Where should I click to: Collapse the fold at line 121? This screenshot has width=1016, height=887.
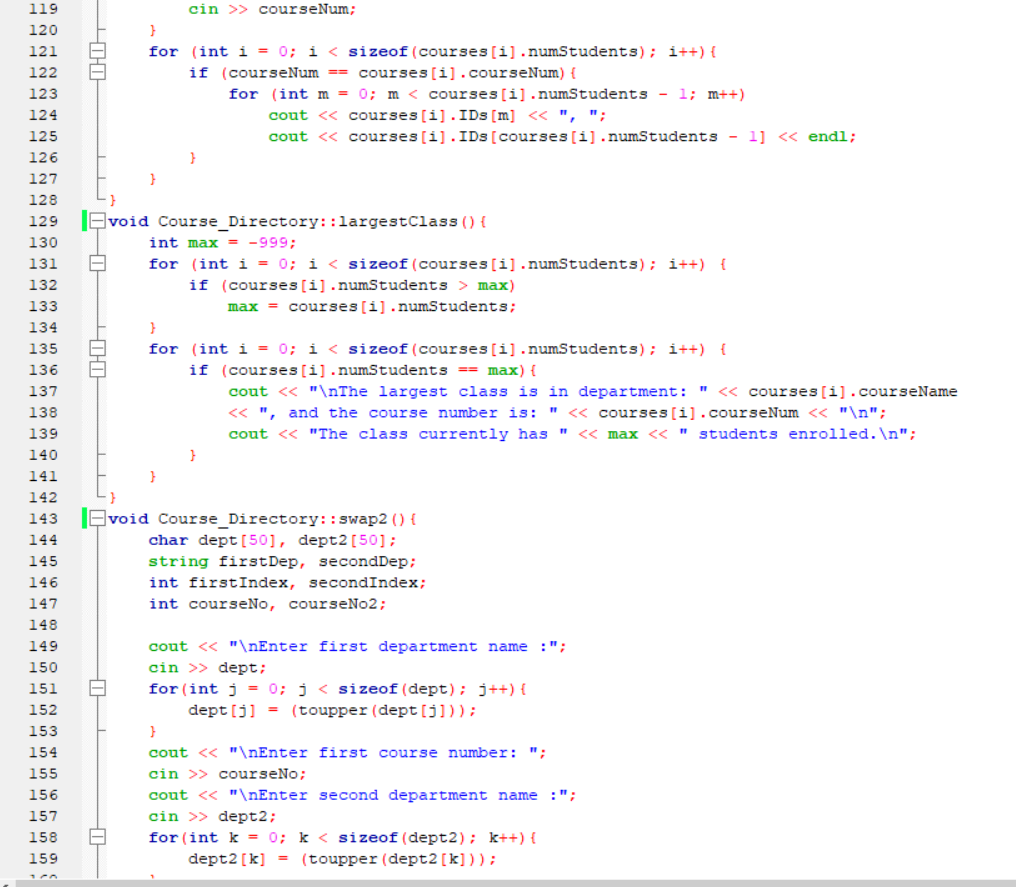(x=97, y=51)
